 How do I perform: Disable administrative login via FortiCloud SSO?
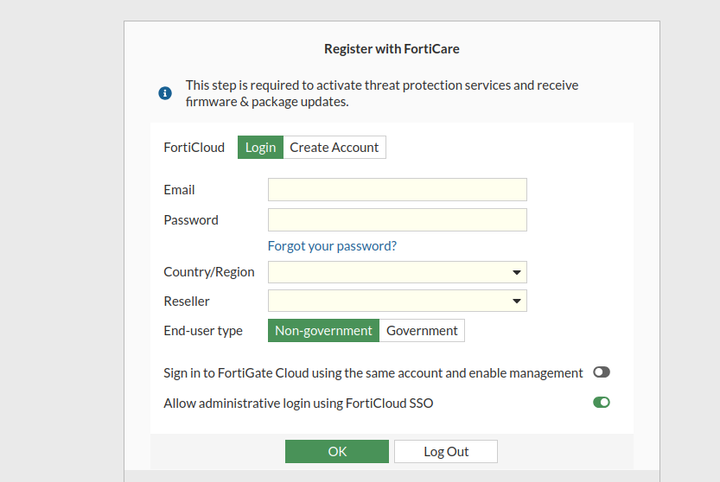click(601, 403)
